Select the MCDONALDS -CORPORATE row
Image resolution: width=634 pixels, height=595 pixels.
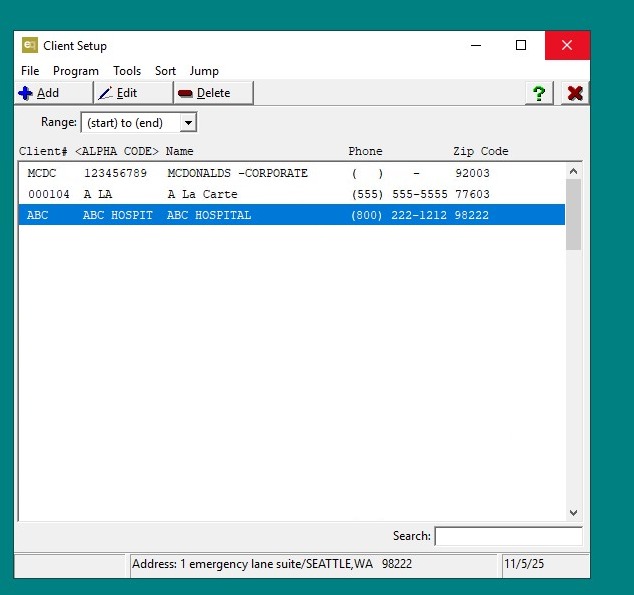click(x=292, y=173)
